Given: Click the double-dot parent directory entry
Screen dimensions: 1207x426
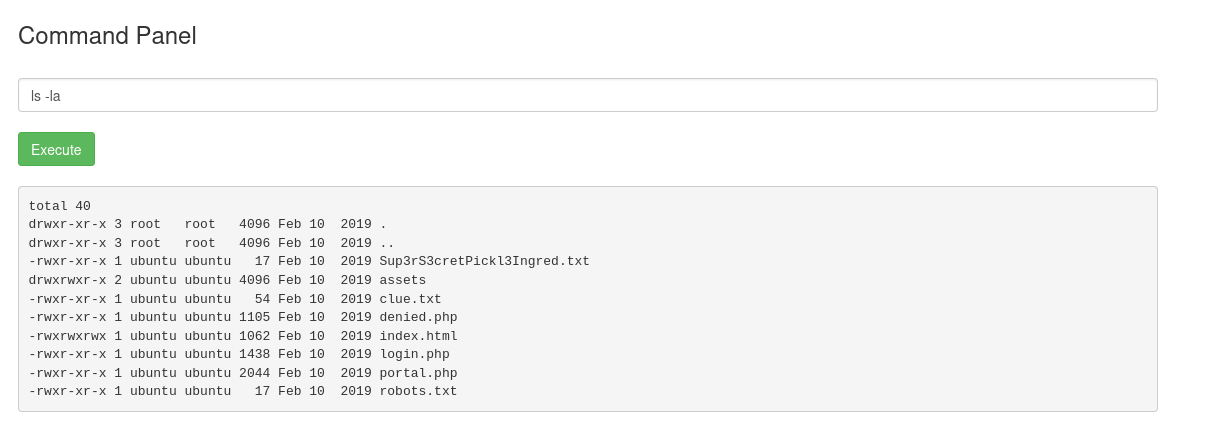Looking at the screenshot, I should point(387,243).
